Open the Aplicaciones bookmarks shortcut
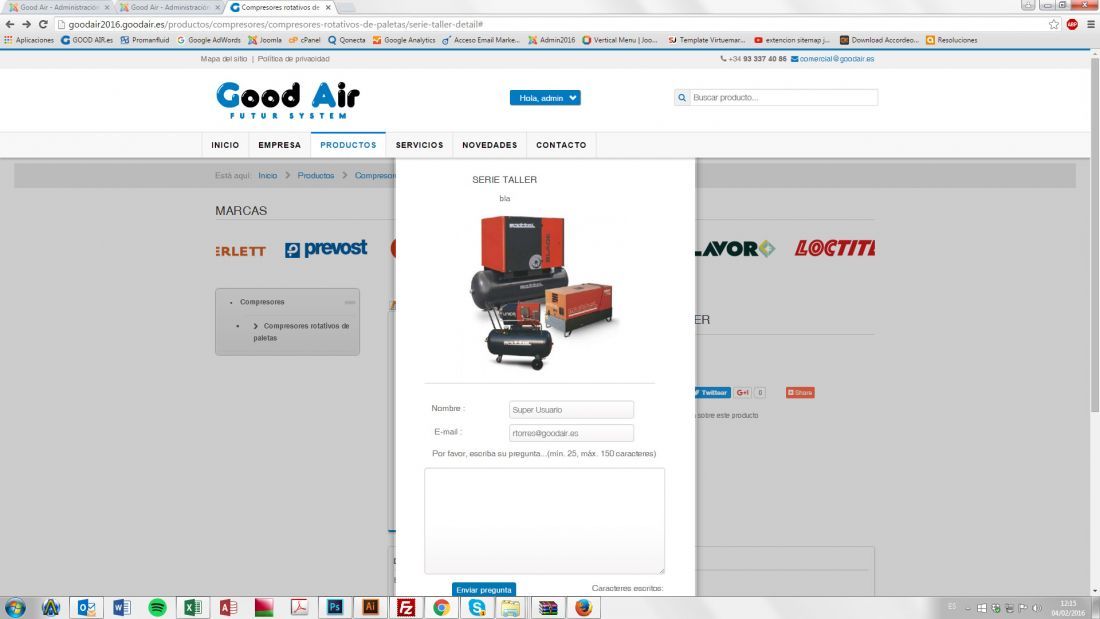The image size is (1100, 619). pos(29,40)
